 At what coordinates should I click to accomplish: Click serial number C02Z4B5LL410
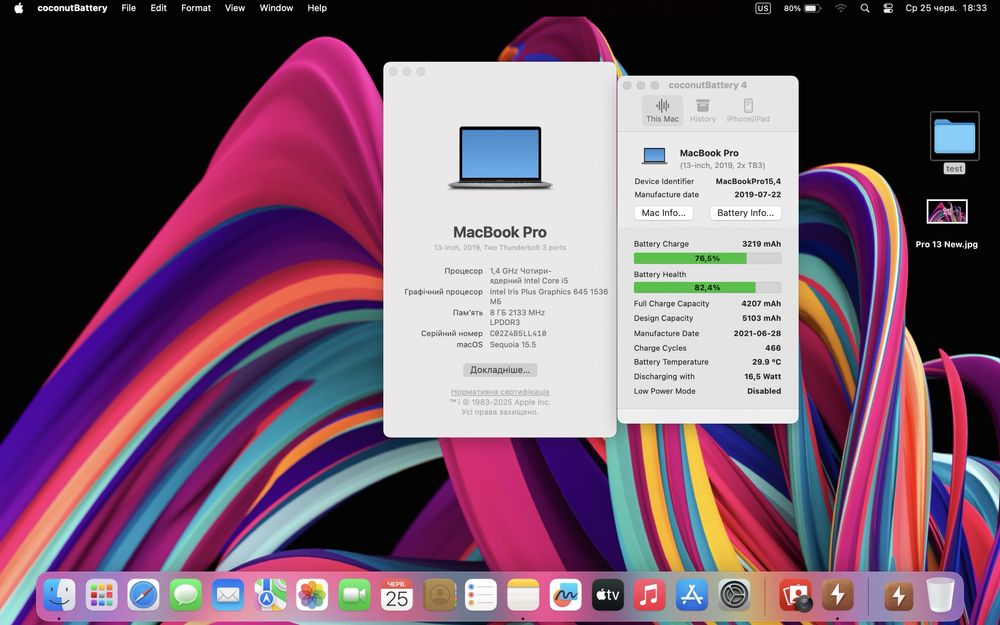[518, 334]
